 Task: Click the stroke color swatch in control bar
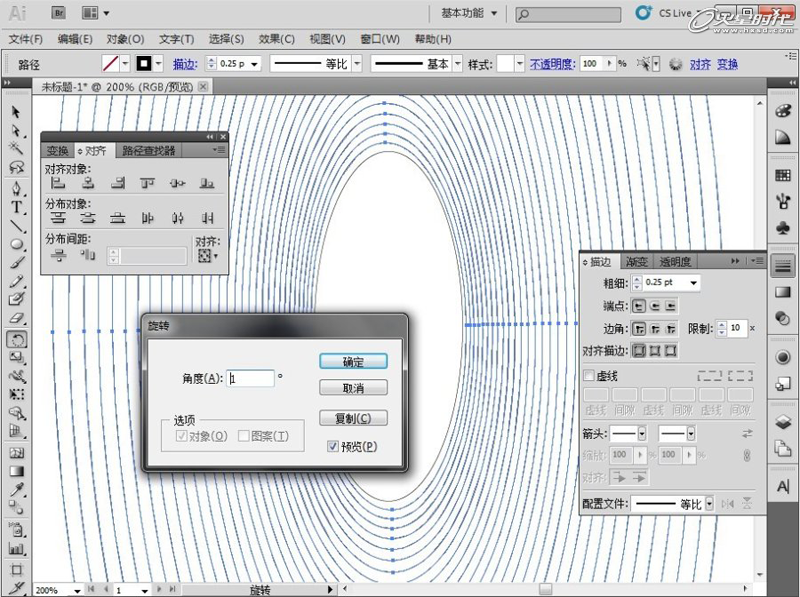click(145, 63)
